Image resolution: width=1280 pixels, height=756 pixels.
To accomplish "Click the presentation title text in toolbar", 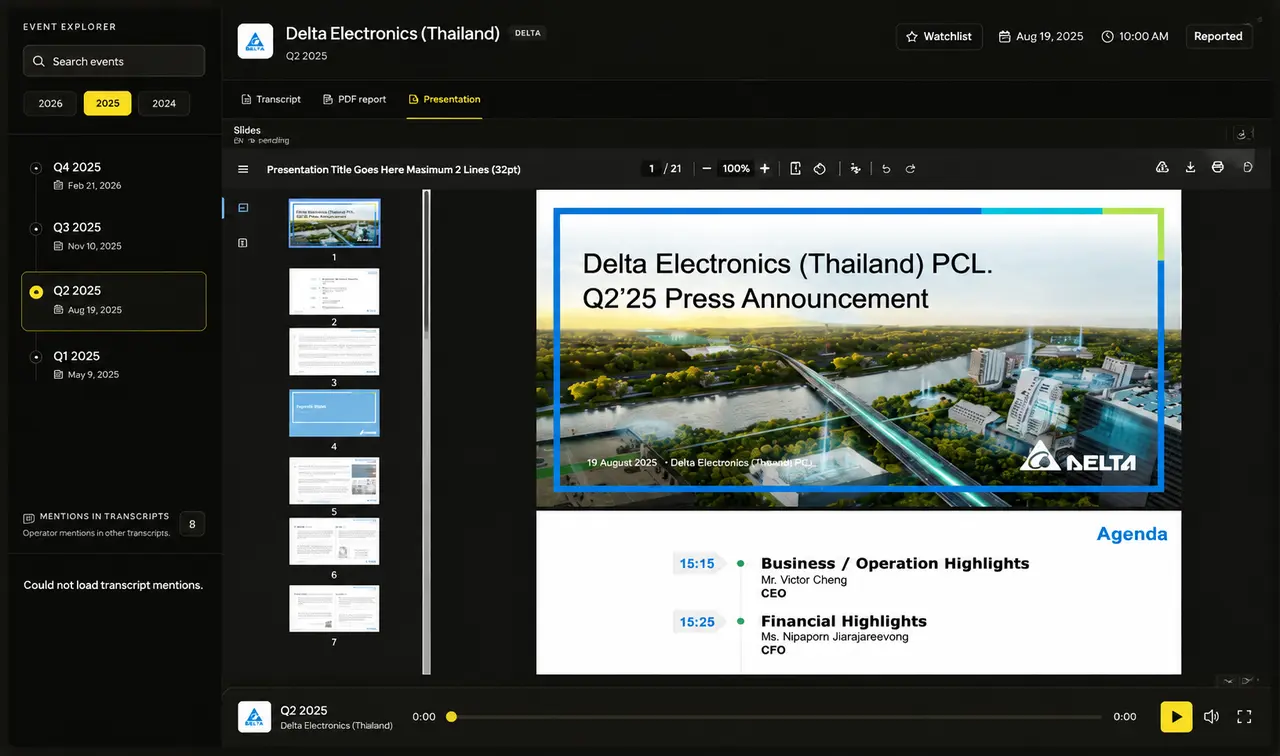I will point(393,169).
